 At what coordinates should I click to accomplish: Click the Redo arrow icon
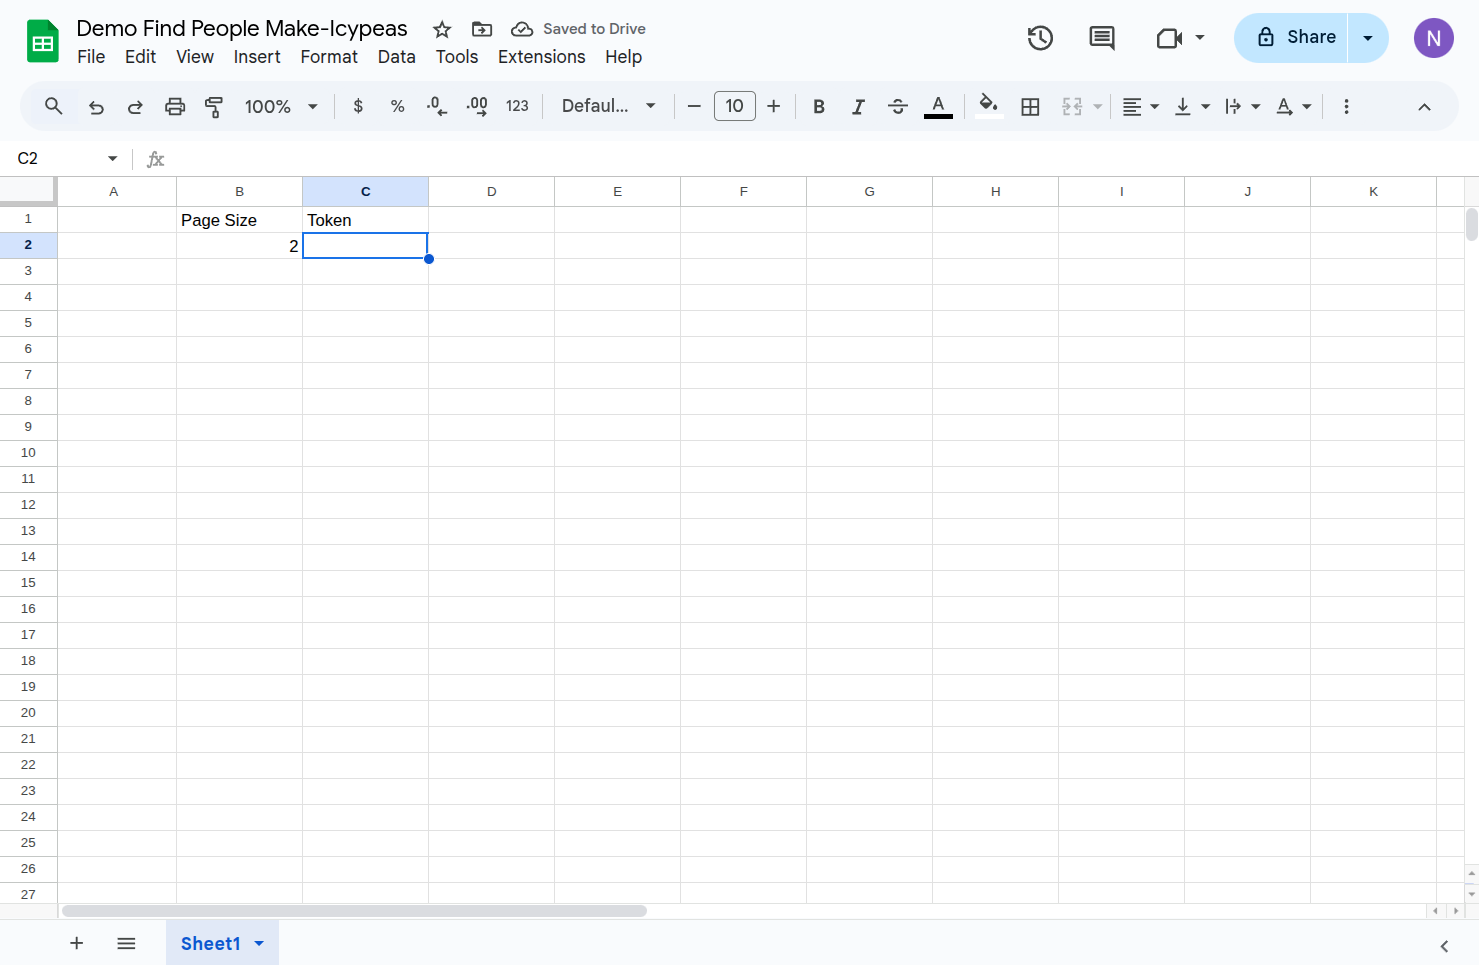click(x=135, y=107)
